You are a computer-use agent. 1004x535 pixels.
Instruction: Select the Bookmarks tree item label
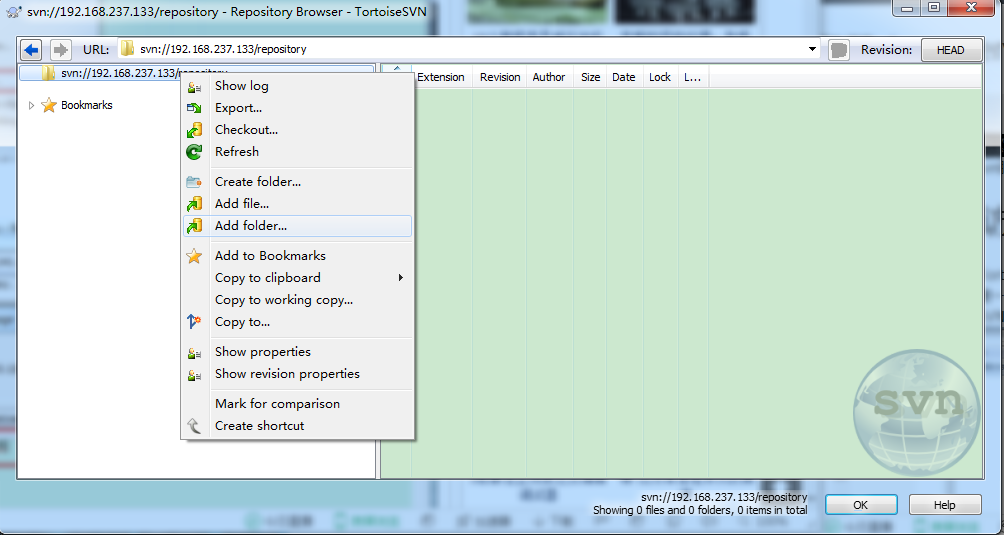click(86, 105)
